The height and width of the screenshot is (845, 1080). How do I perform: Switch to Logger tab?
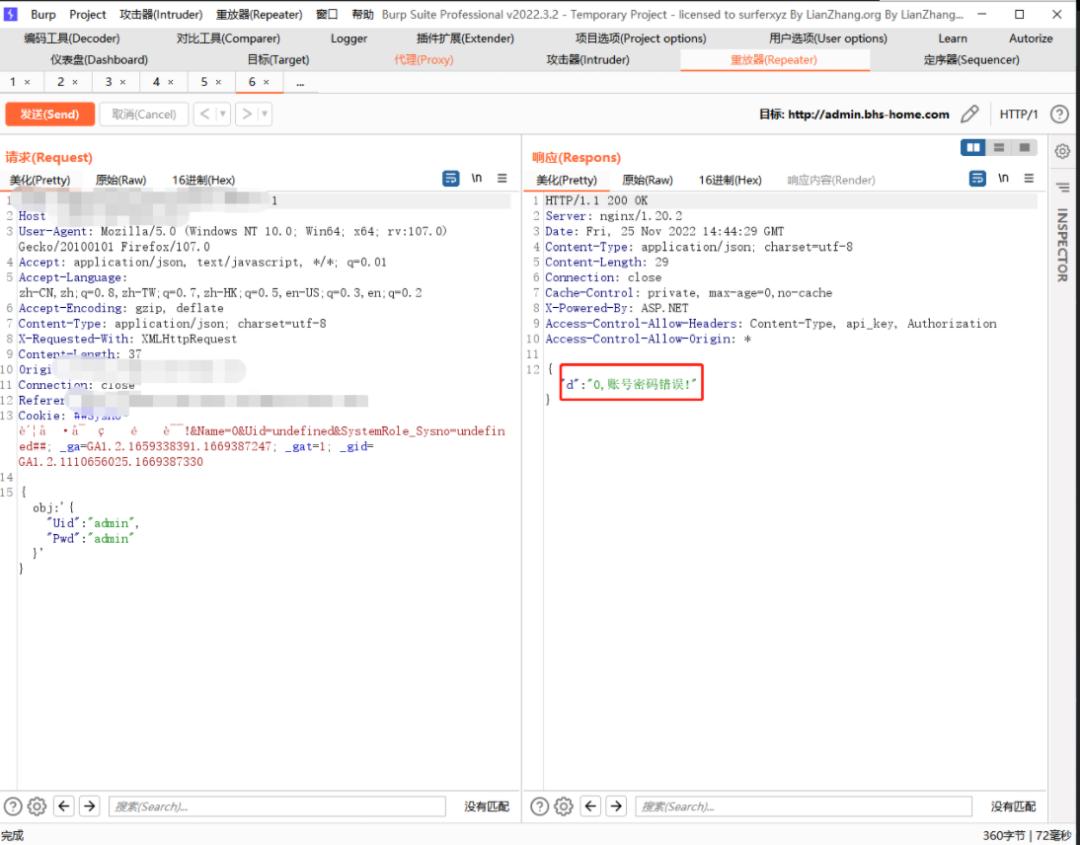pyautogui.click(x=349, y=39)
